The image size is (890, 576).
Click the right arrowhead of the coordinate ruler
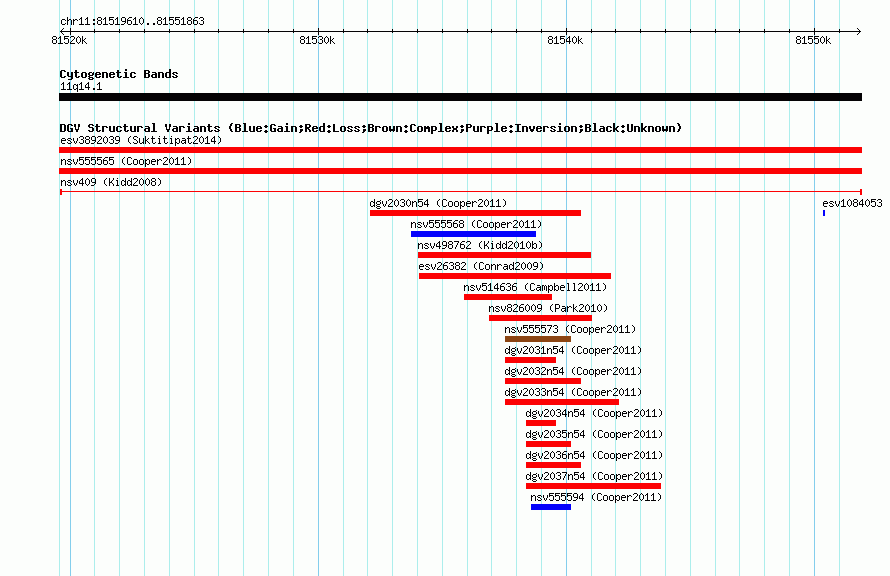tap(859, 31)
